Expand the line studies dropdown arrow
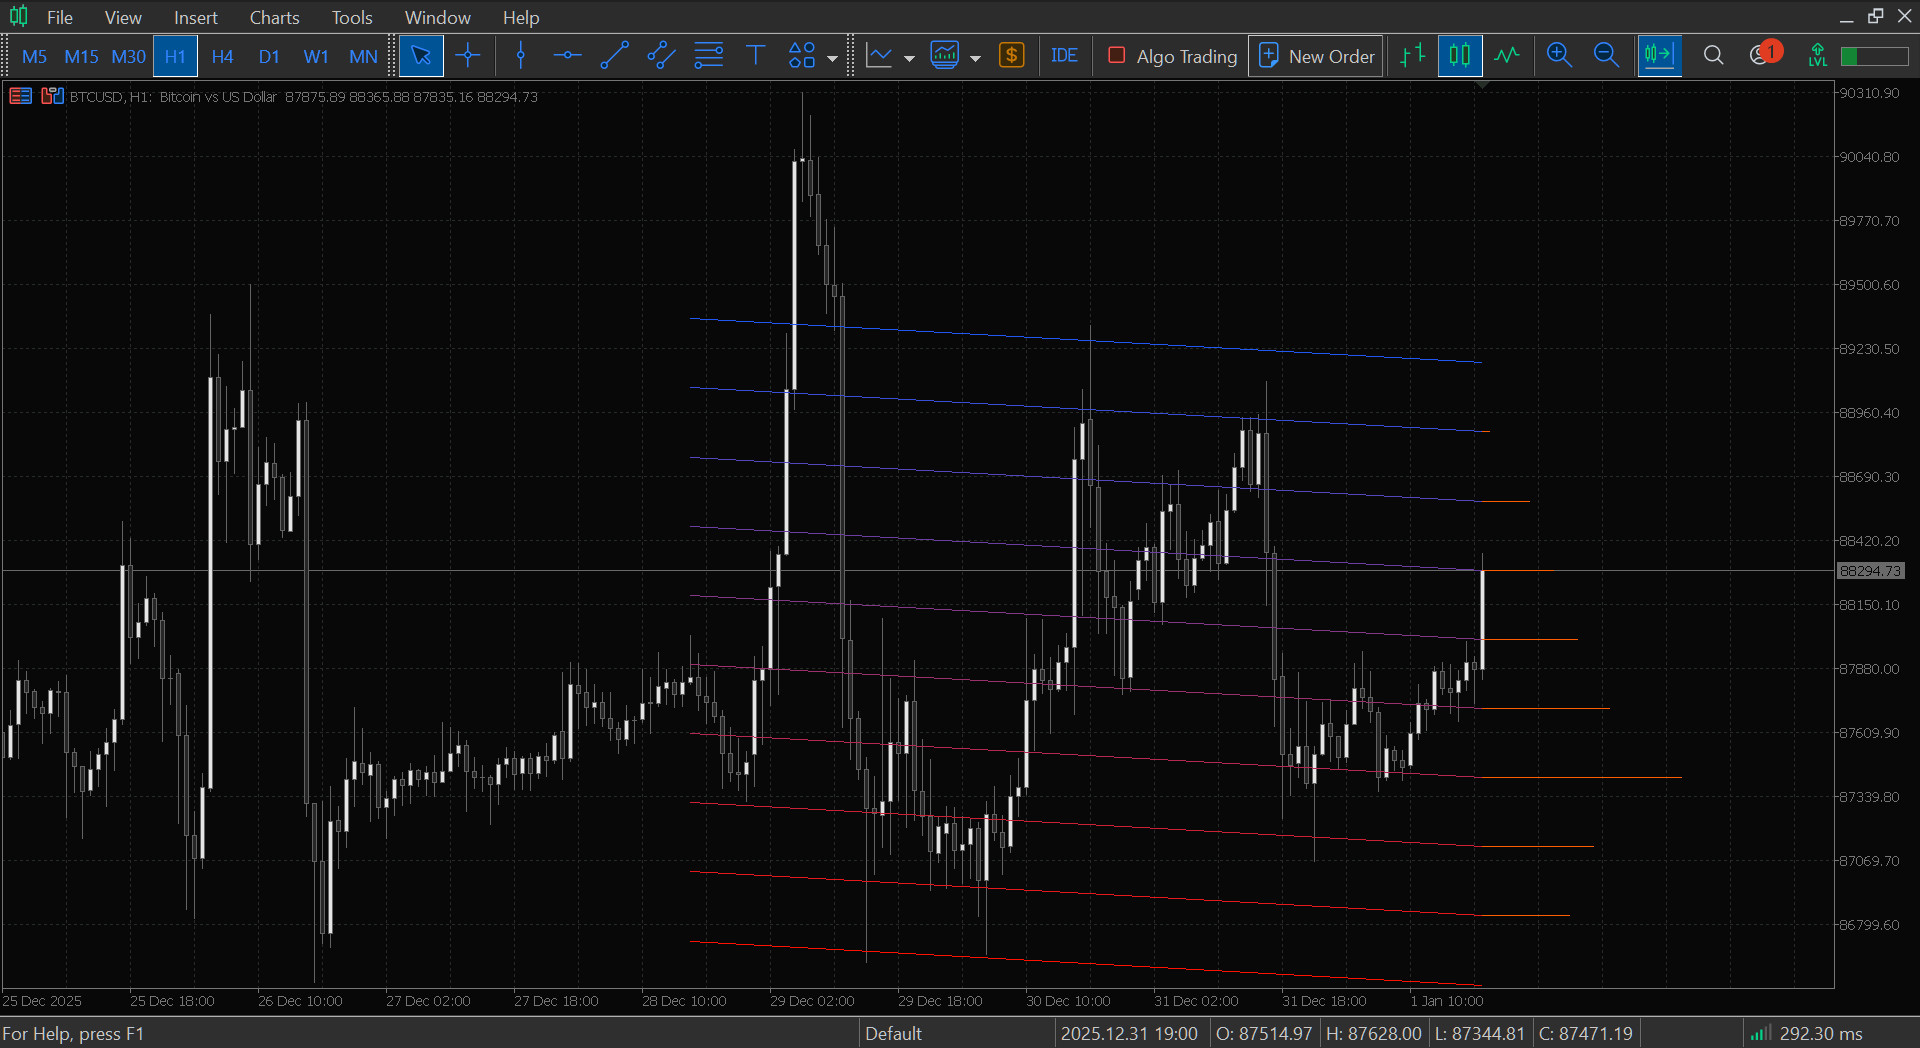The width and height of the screenshot is (1920, 1048). (x=909, y=58)
